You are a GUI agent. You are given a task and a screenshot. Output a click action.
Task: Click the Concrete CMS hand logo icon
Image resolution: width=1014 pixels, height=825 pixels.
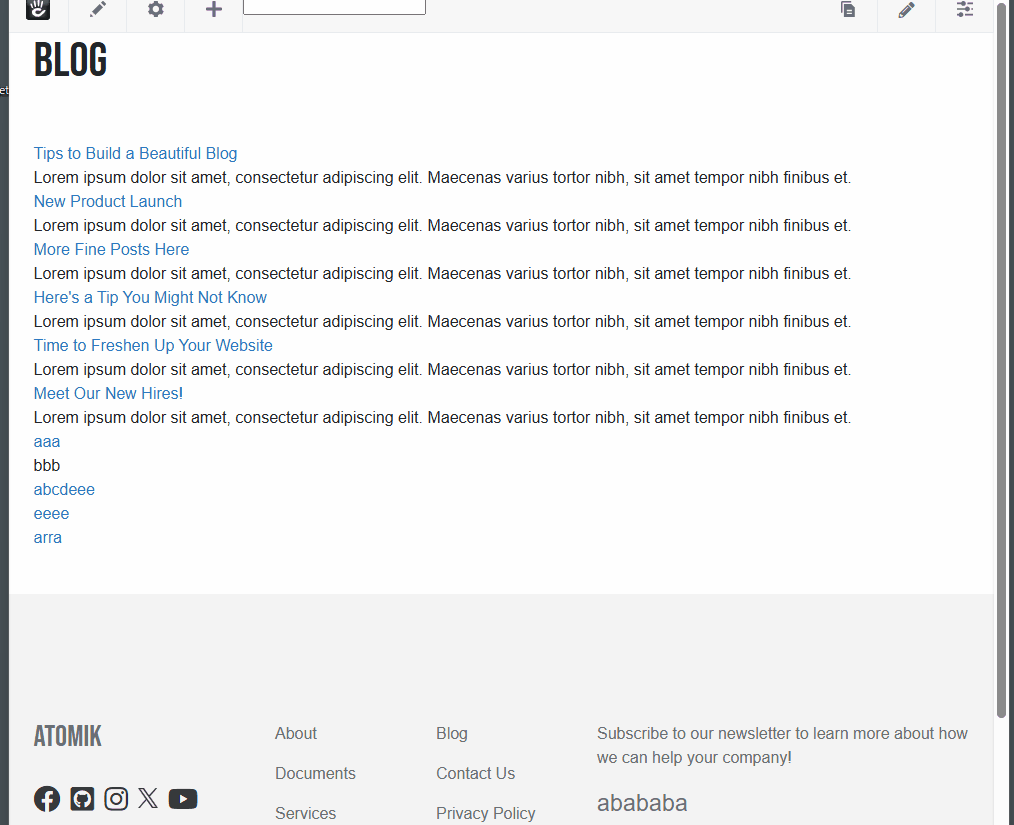[x=38, y=10]
